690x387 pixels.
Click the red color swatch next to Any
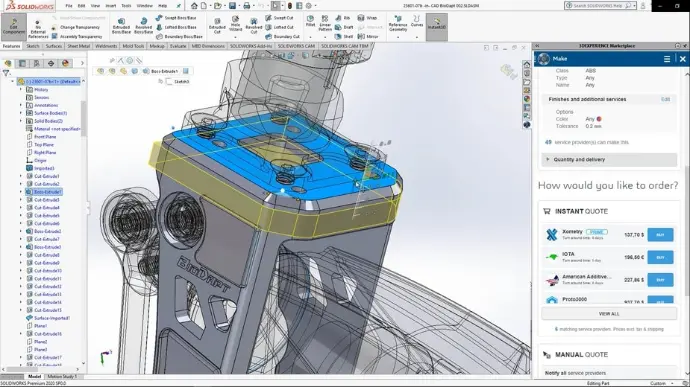(599, 119)
